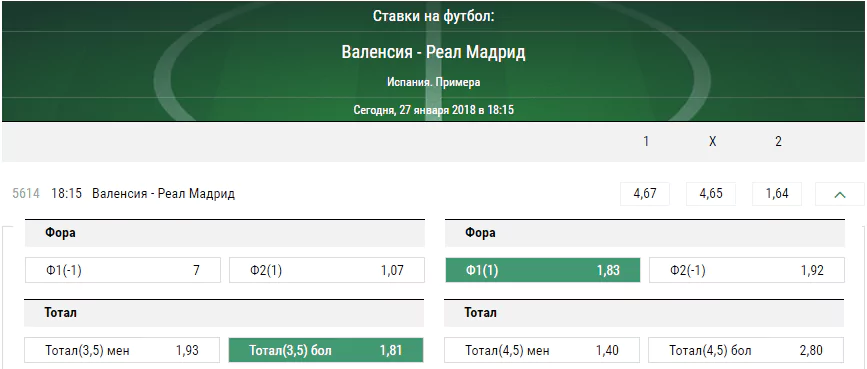Image resolution: width=867 pixels, height=369 pixels.
Task: Click event number 5614
Action: pos(26,194)
